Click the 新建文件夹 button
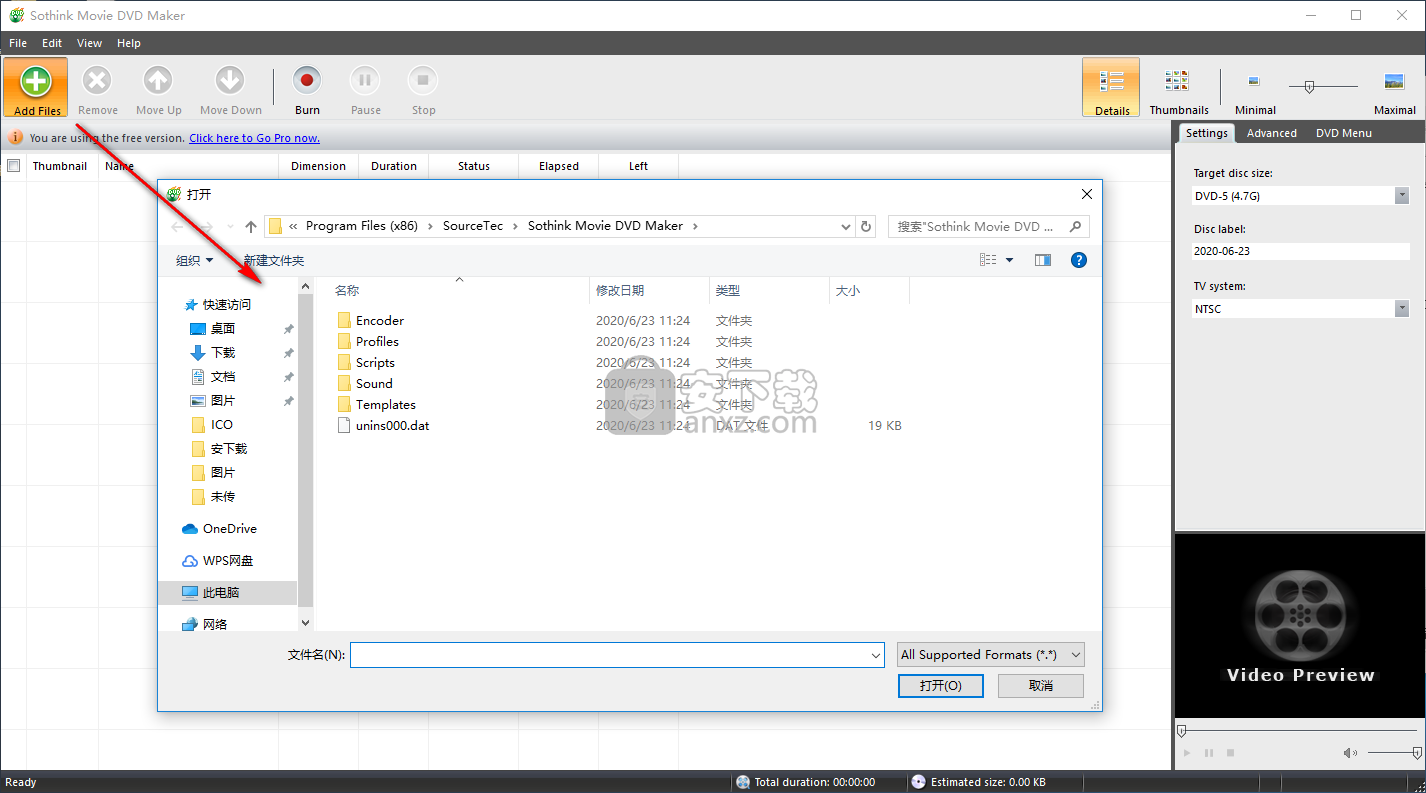This screenshot has height=793, width=1426. pos(274,260)
